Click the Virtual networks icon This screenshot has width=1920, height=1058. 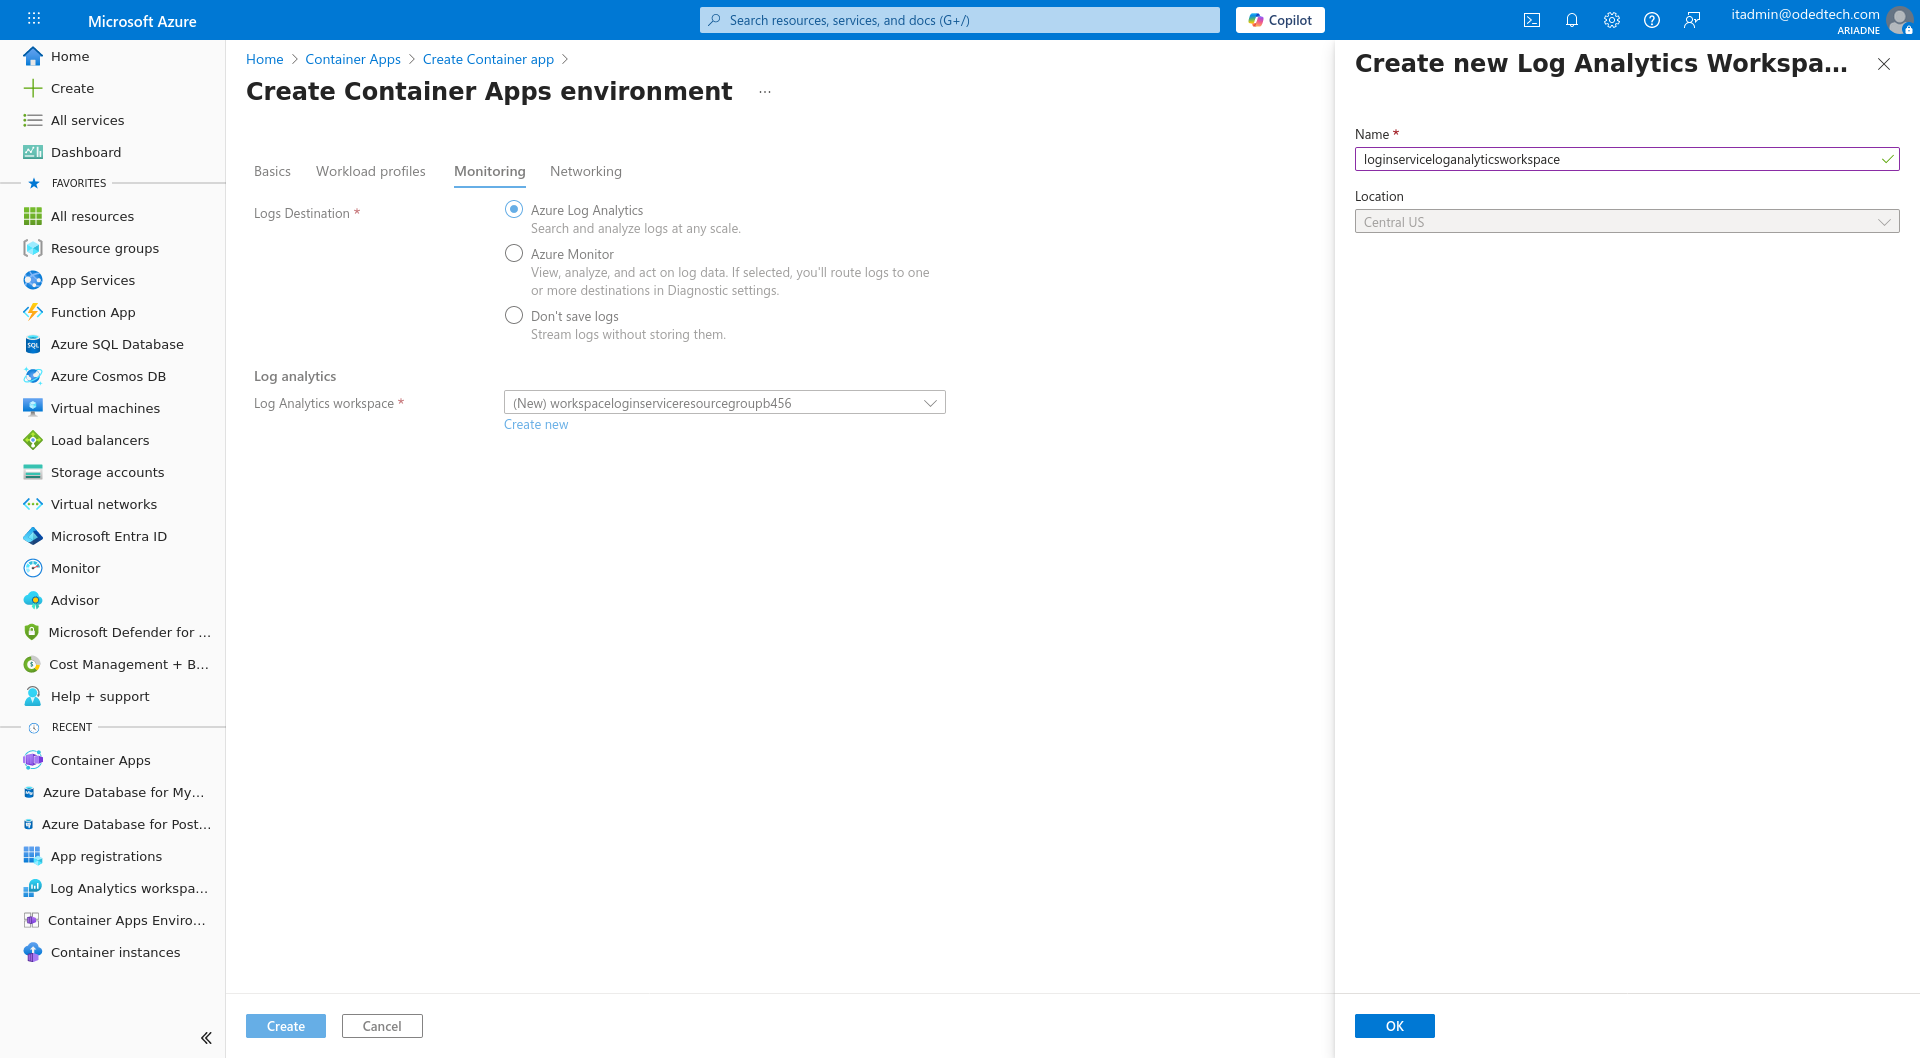click(x=33, y=504)
